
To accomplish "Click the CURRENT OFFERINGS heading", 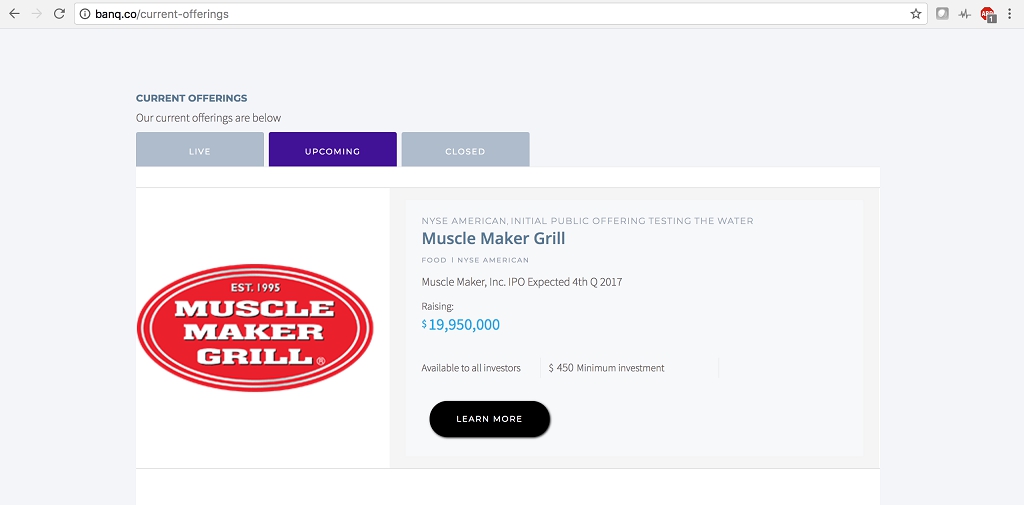I will pyautogui.click(x=191, y=98).
